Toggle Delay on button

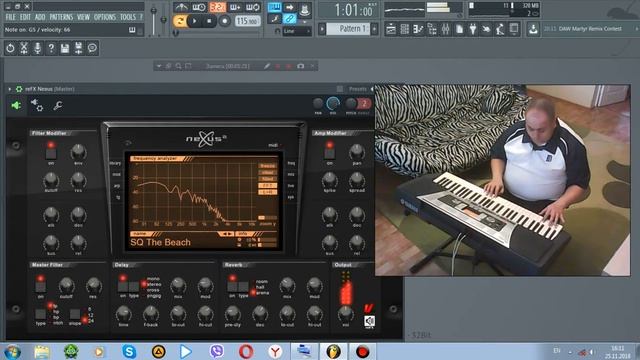[x=123, y=287]
